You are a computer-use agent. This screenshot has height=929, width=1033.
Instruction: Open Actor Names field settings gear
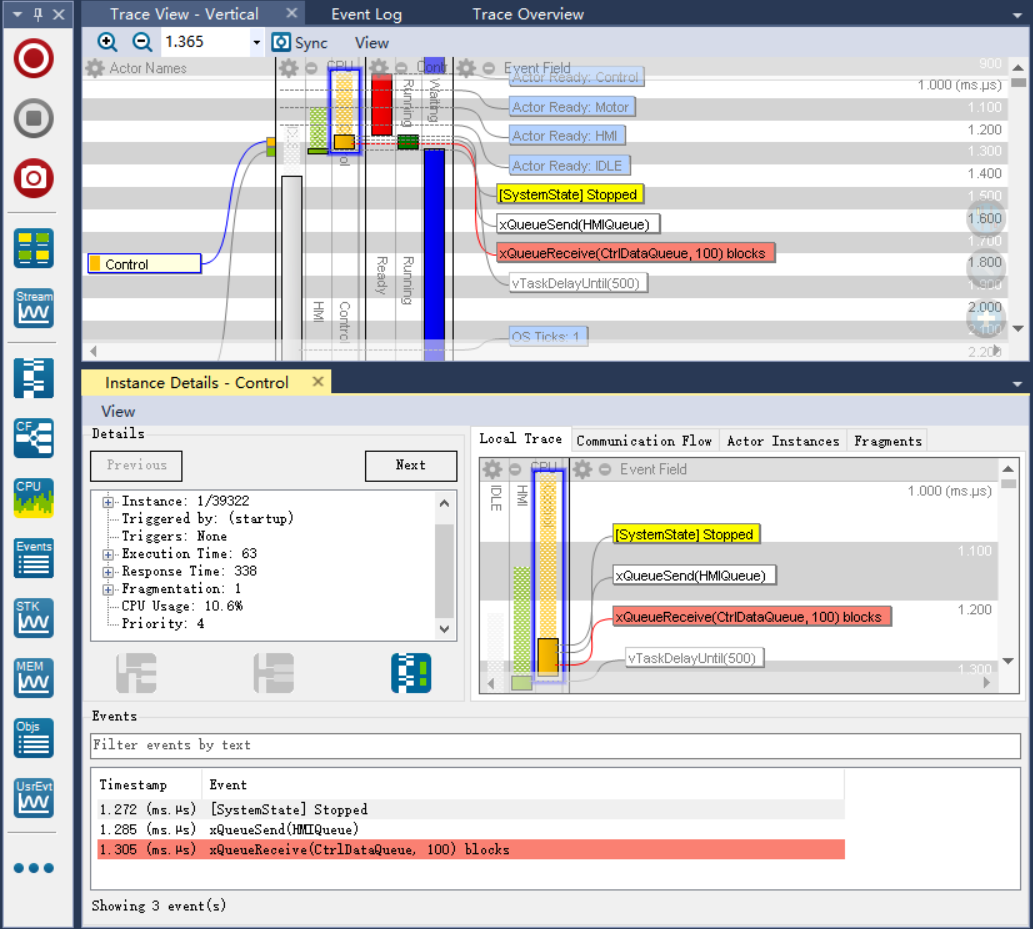95,68
